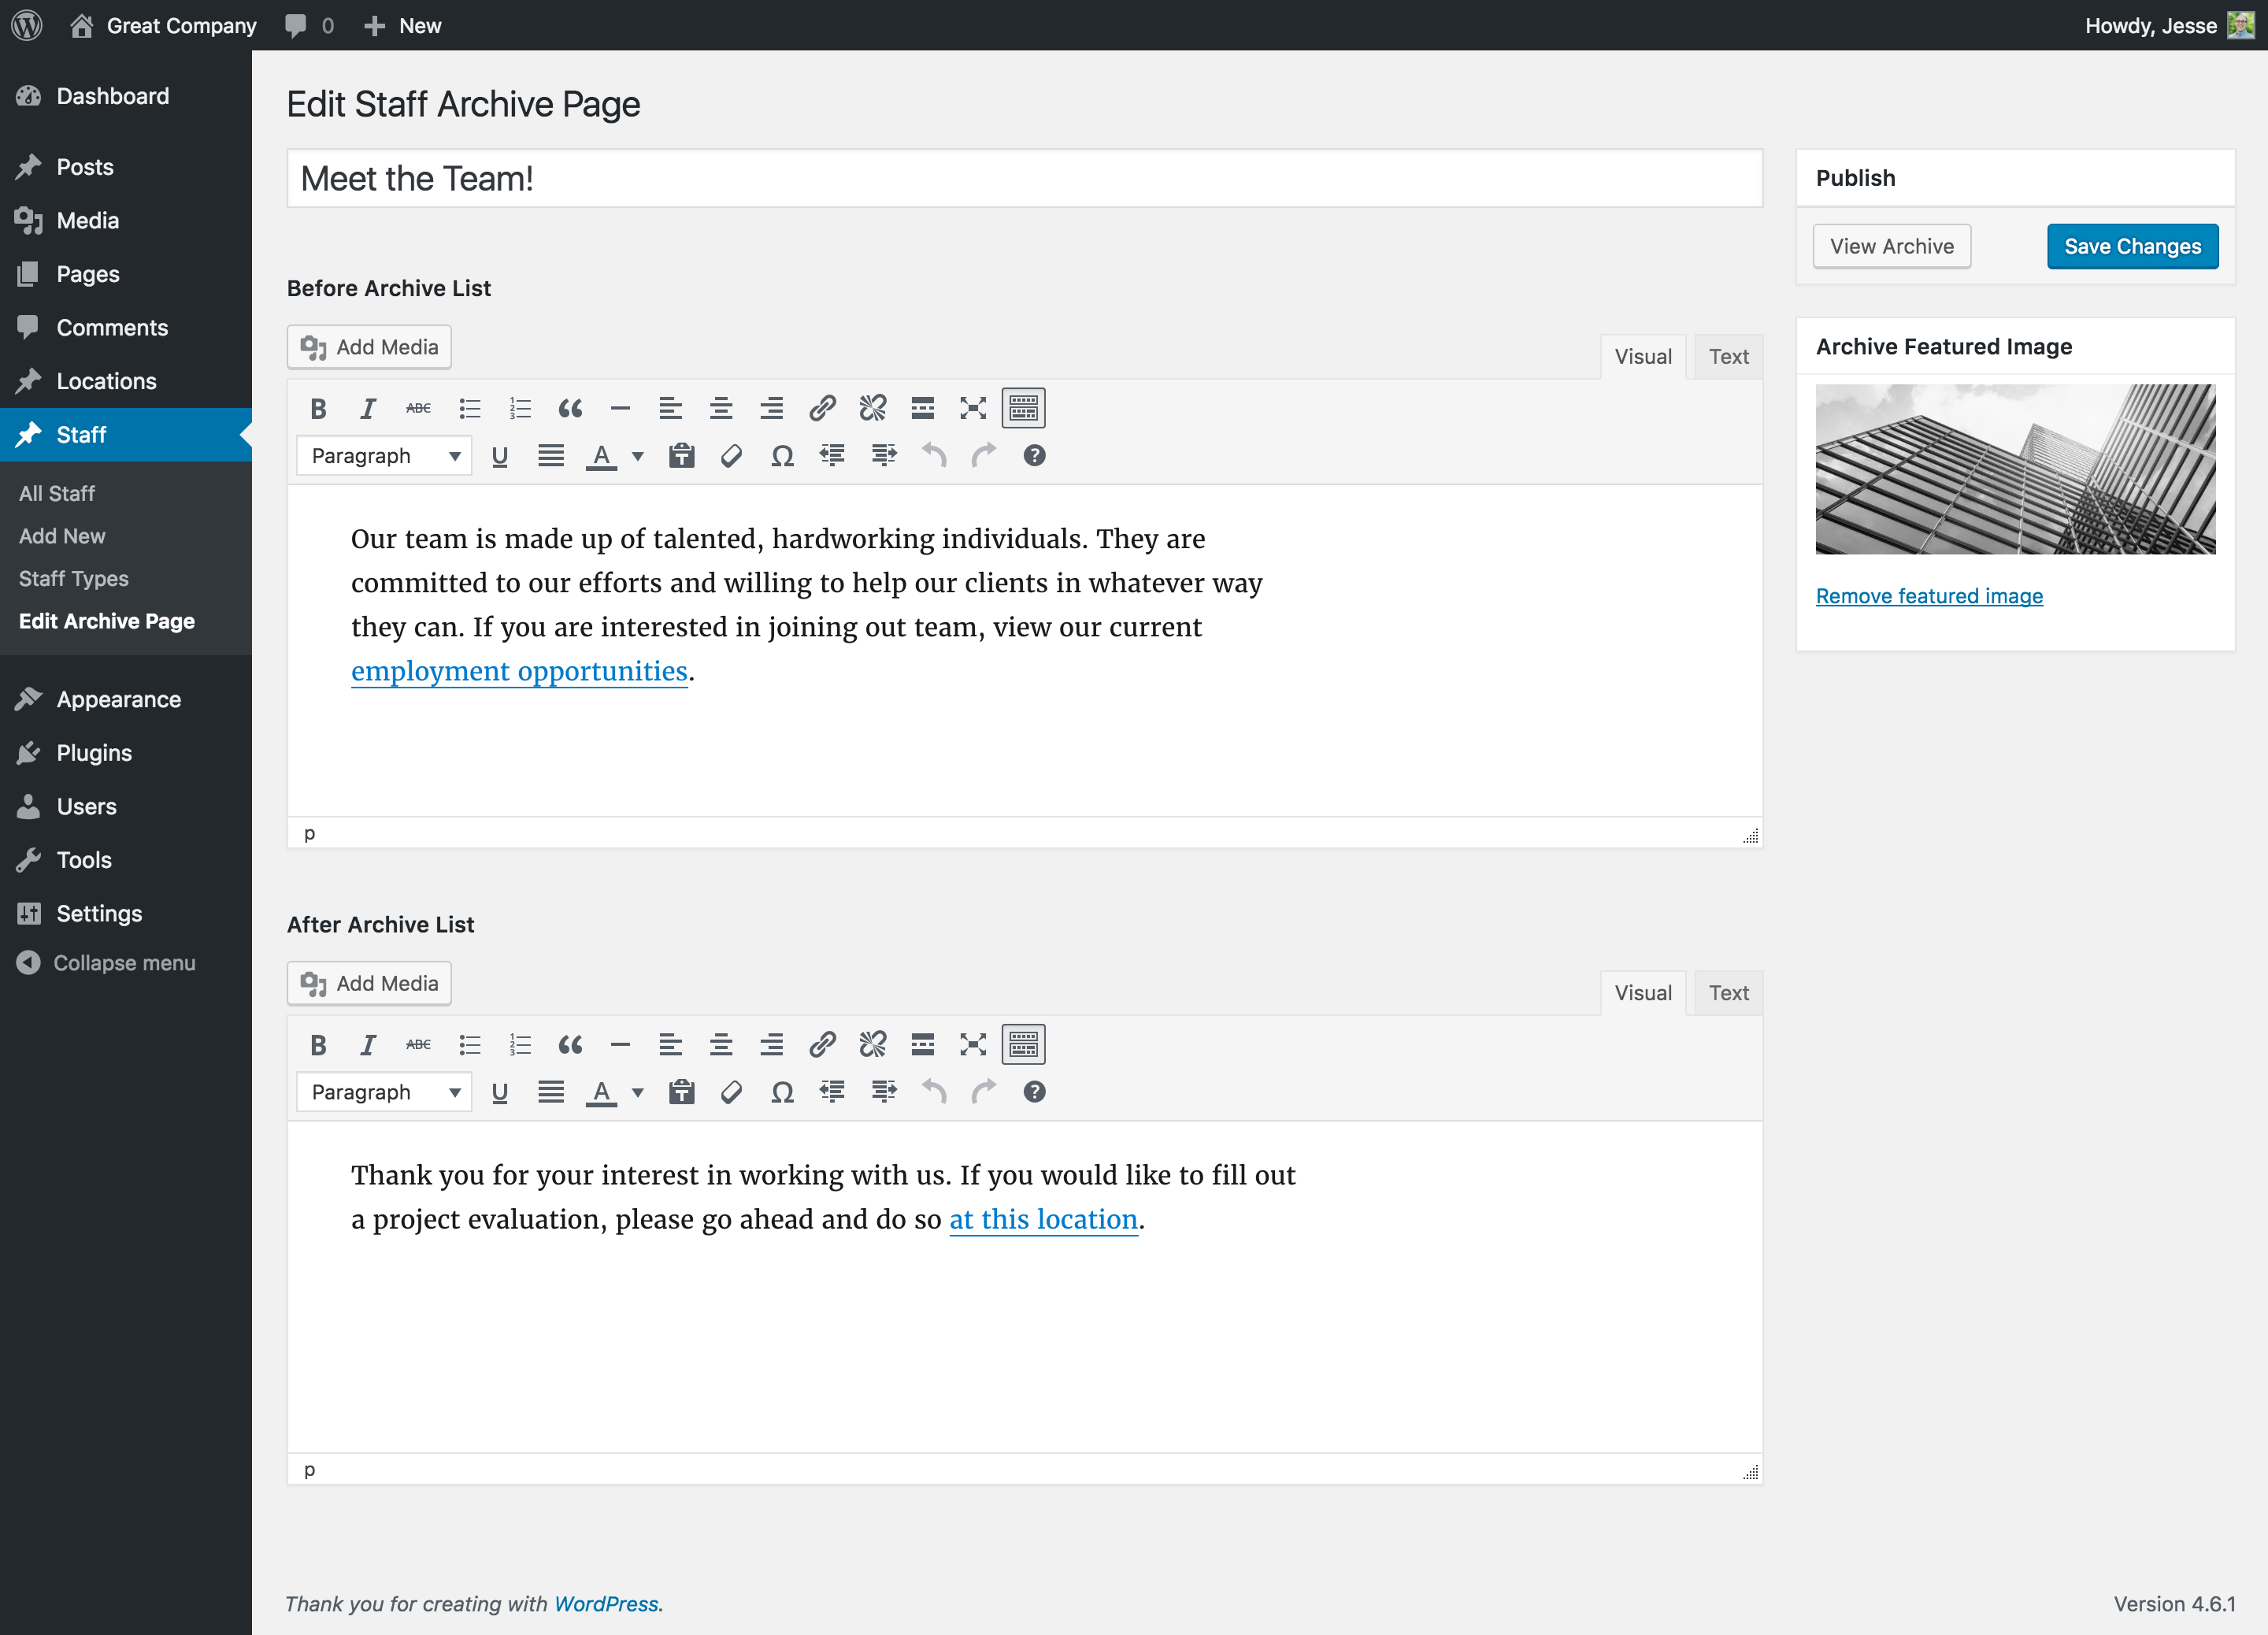The image size is (2268, 1635).
Task: Insert blockquote in Before Archive List editor
Action: [x=570, y=408]
